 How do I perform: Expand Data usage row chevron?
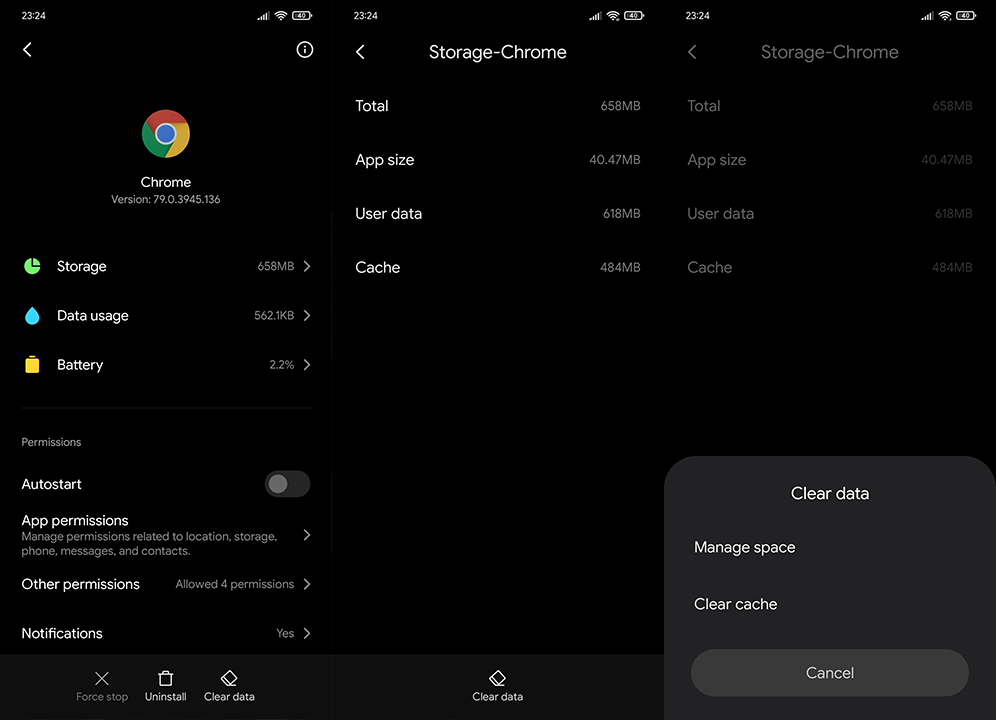click(x=307, y=315)
